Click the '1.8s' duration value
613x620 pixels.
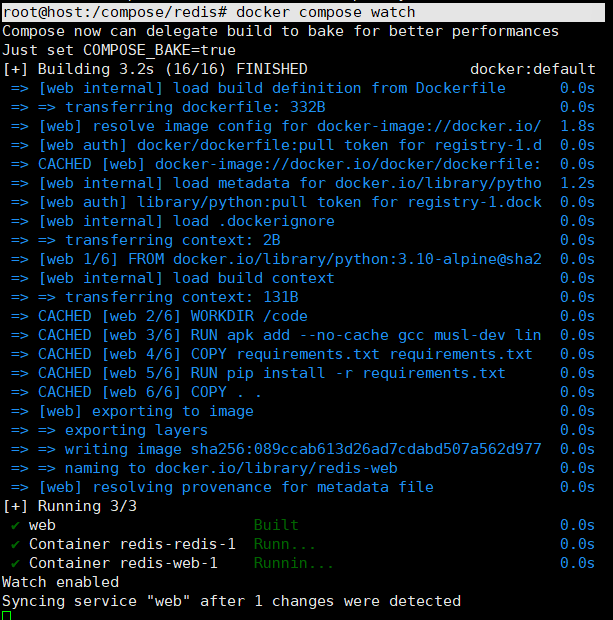point(577,126)
